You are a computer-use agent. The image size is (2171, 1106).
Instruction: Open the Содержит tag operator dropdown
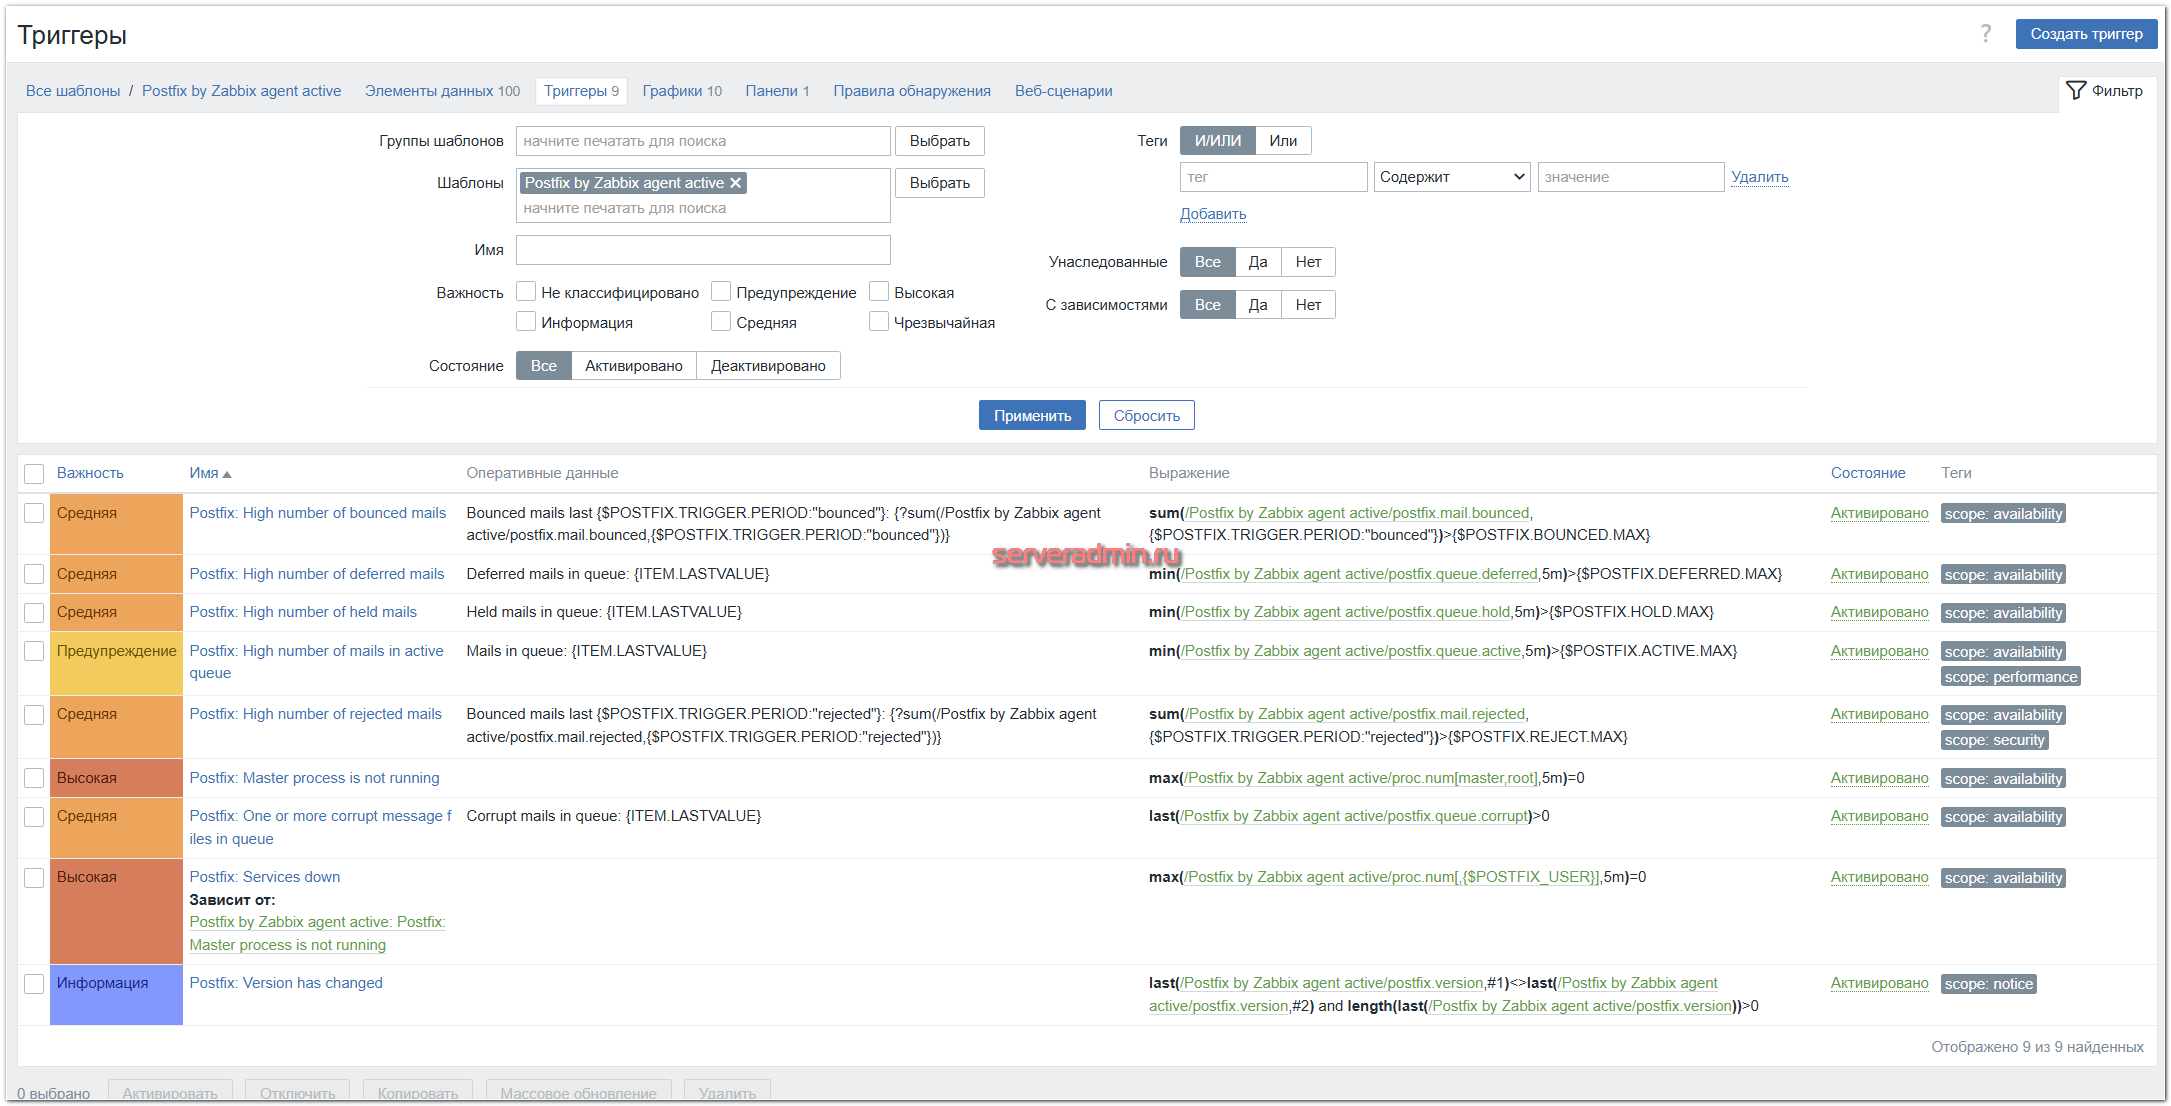tap(1451, 177)
